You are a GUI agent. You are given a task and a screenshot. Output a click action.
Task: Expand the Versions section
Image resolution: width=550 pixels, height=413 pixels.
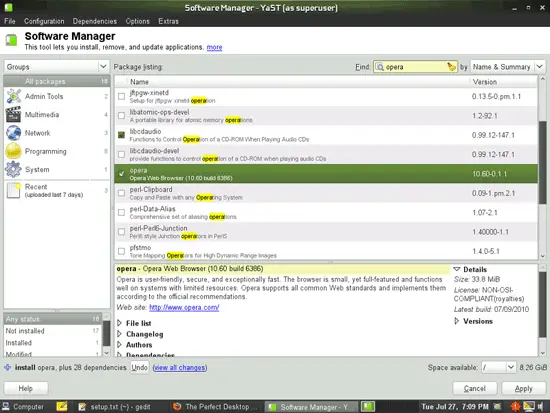457,321
